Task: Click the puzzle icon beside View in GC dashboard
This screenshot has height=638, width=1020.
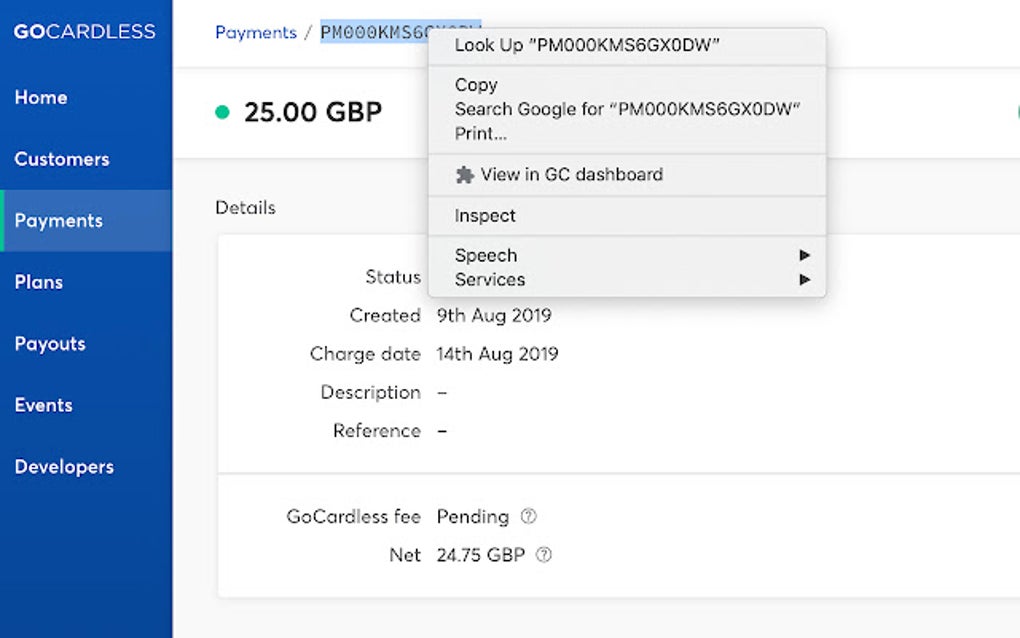Action: click(467, 174)
